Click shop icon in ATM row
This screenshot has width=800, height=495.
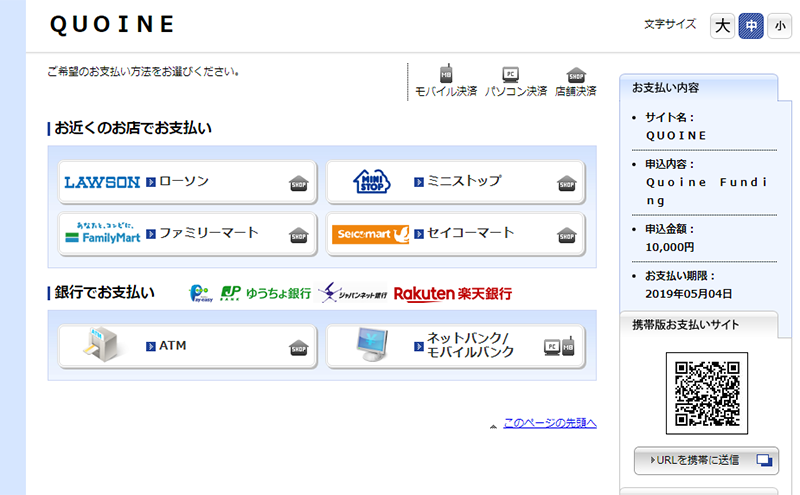[x=298, y=348]
